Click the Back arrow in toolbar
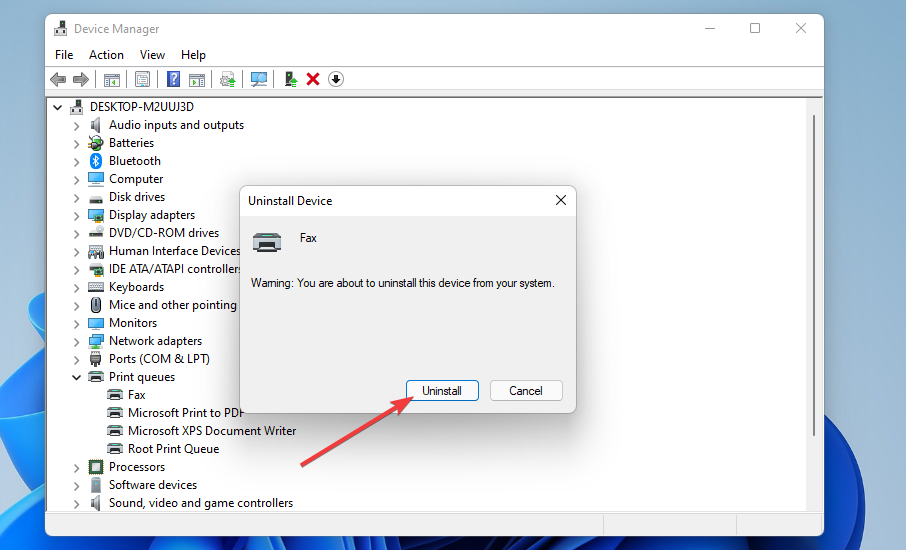The image size is (906, 550). tap(58, 79)
